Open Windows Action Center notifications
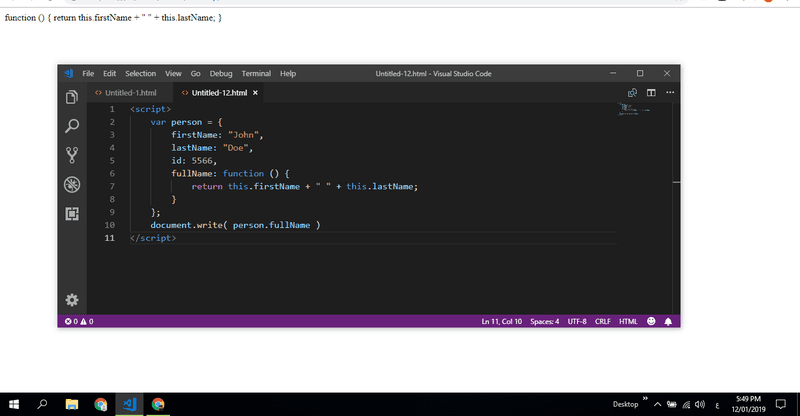 pos(781,404)
